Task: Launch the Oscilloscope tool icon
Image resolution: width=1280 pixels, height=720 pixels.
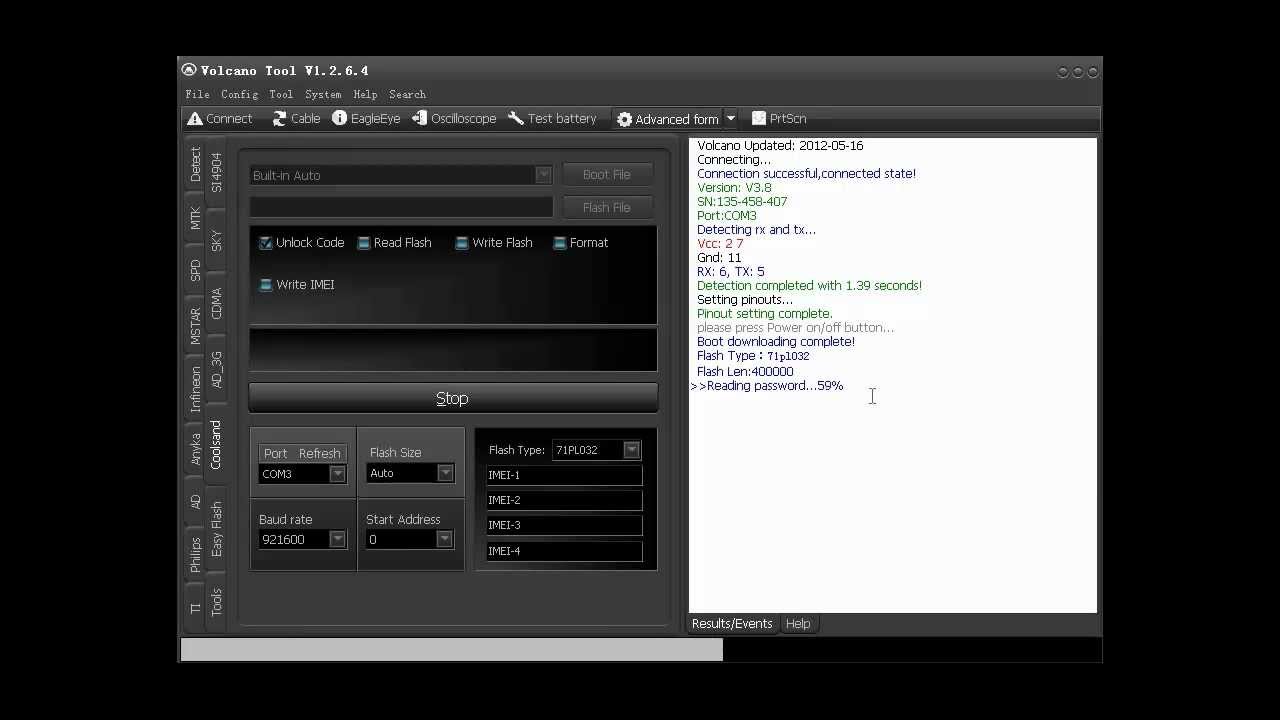Action: (420, 118)
